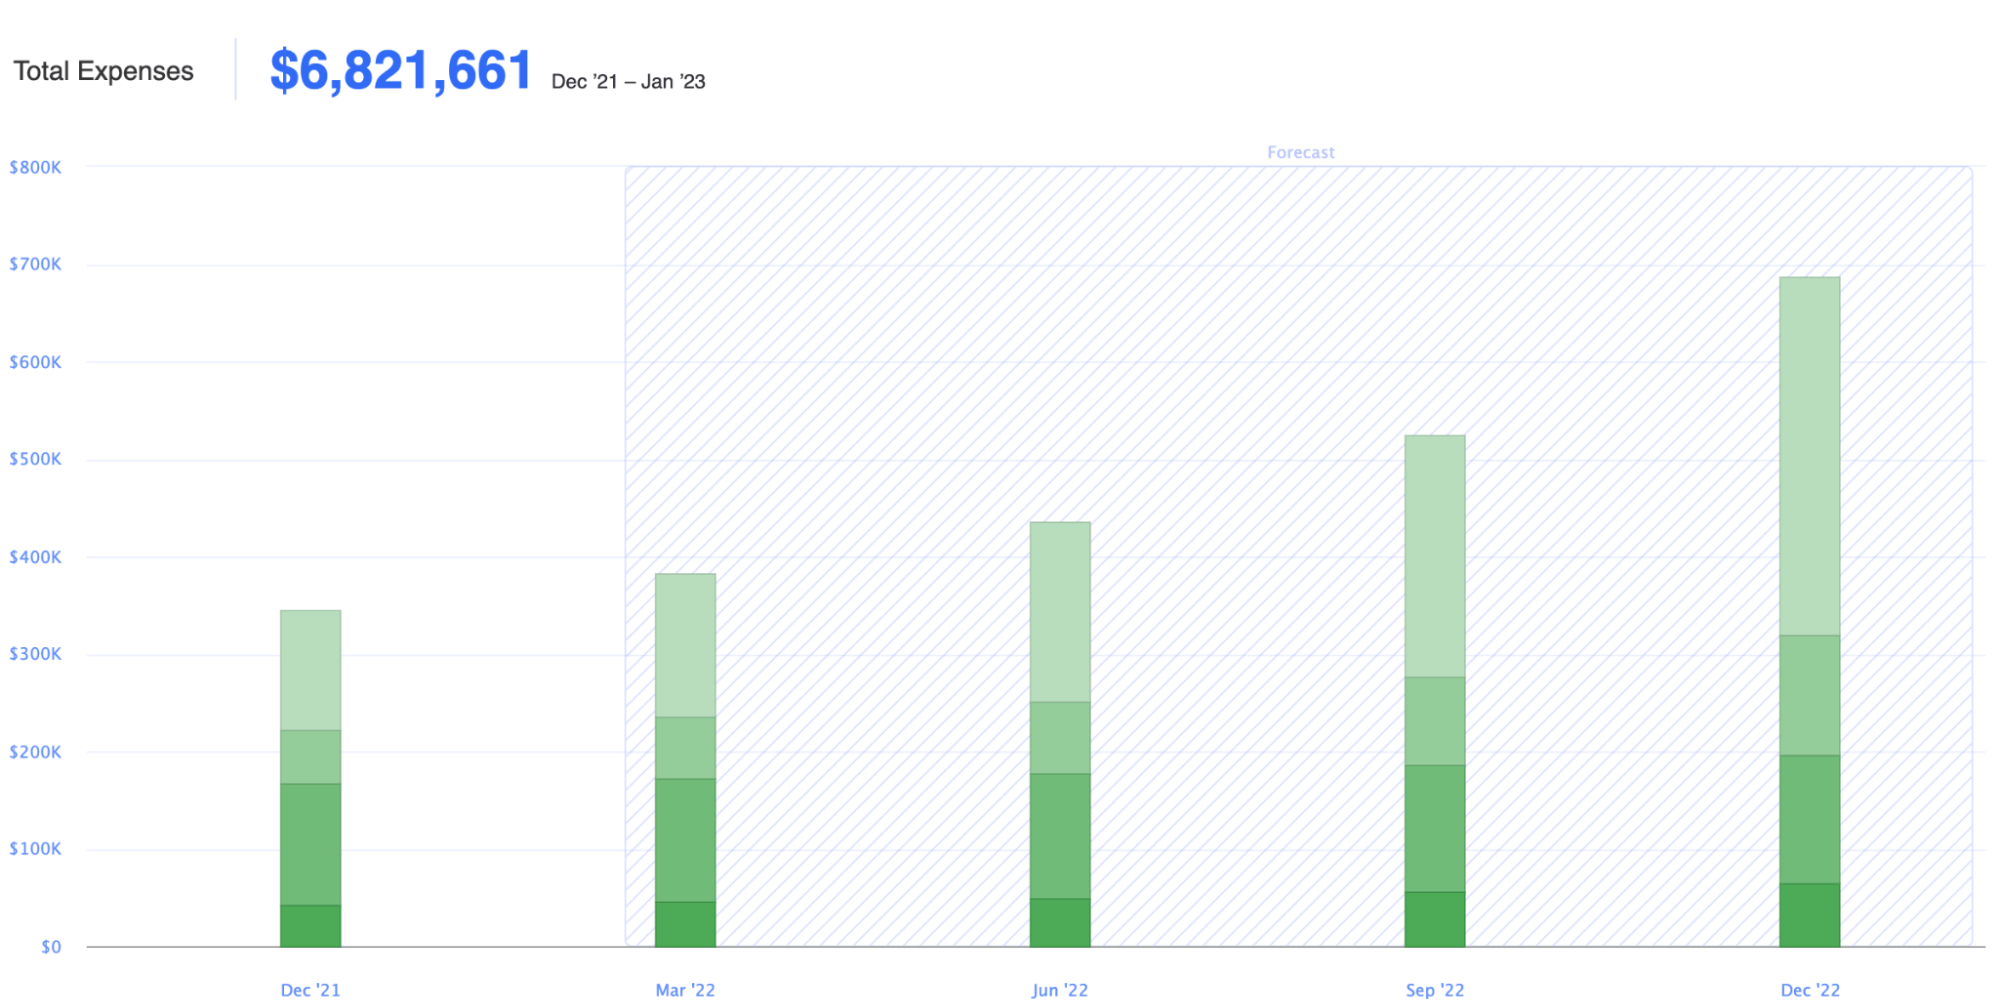Select the lightest top segment of Sep '22 bar
Viewport: 1999px width, 1000px height.
(1434, 556)
